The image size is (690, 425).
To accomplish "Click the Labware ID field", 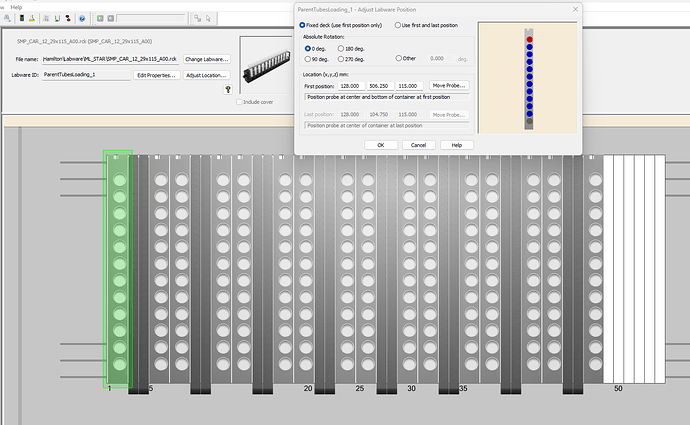I will tap(86, 75).
